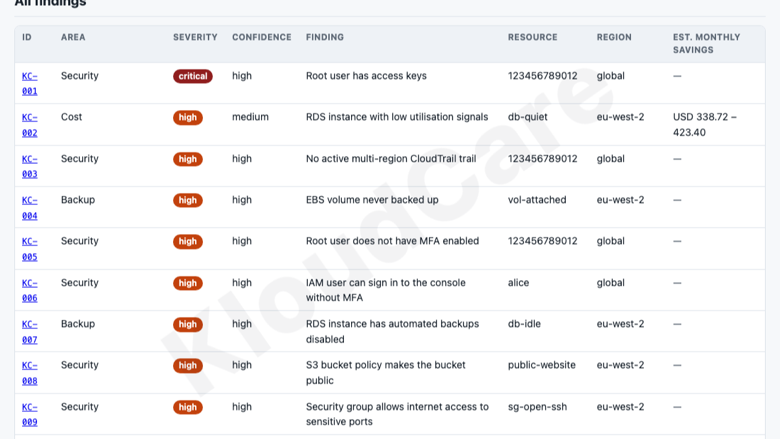Click the EST. MONTHLY SAVINGS column header
Screen dimensions: 780x439
click(706, 44)
